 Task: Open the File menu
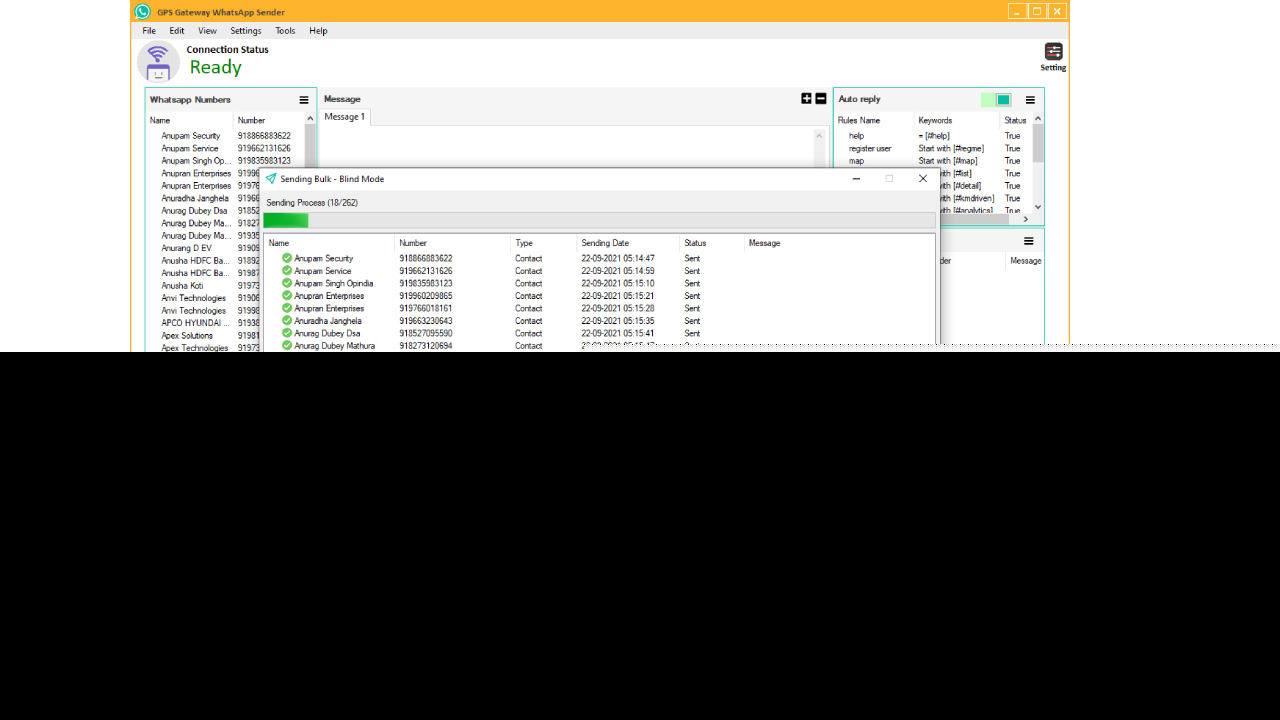point(149,31)
